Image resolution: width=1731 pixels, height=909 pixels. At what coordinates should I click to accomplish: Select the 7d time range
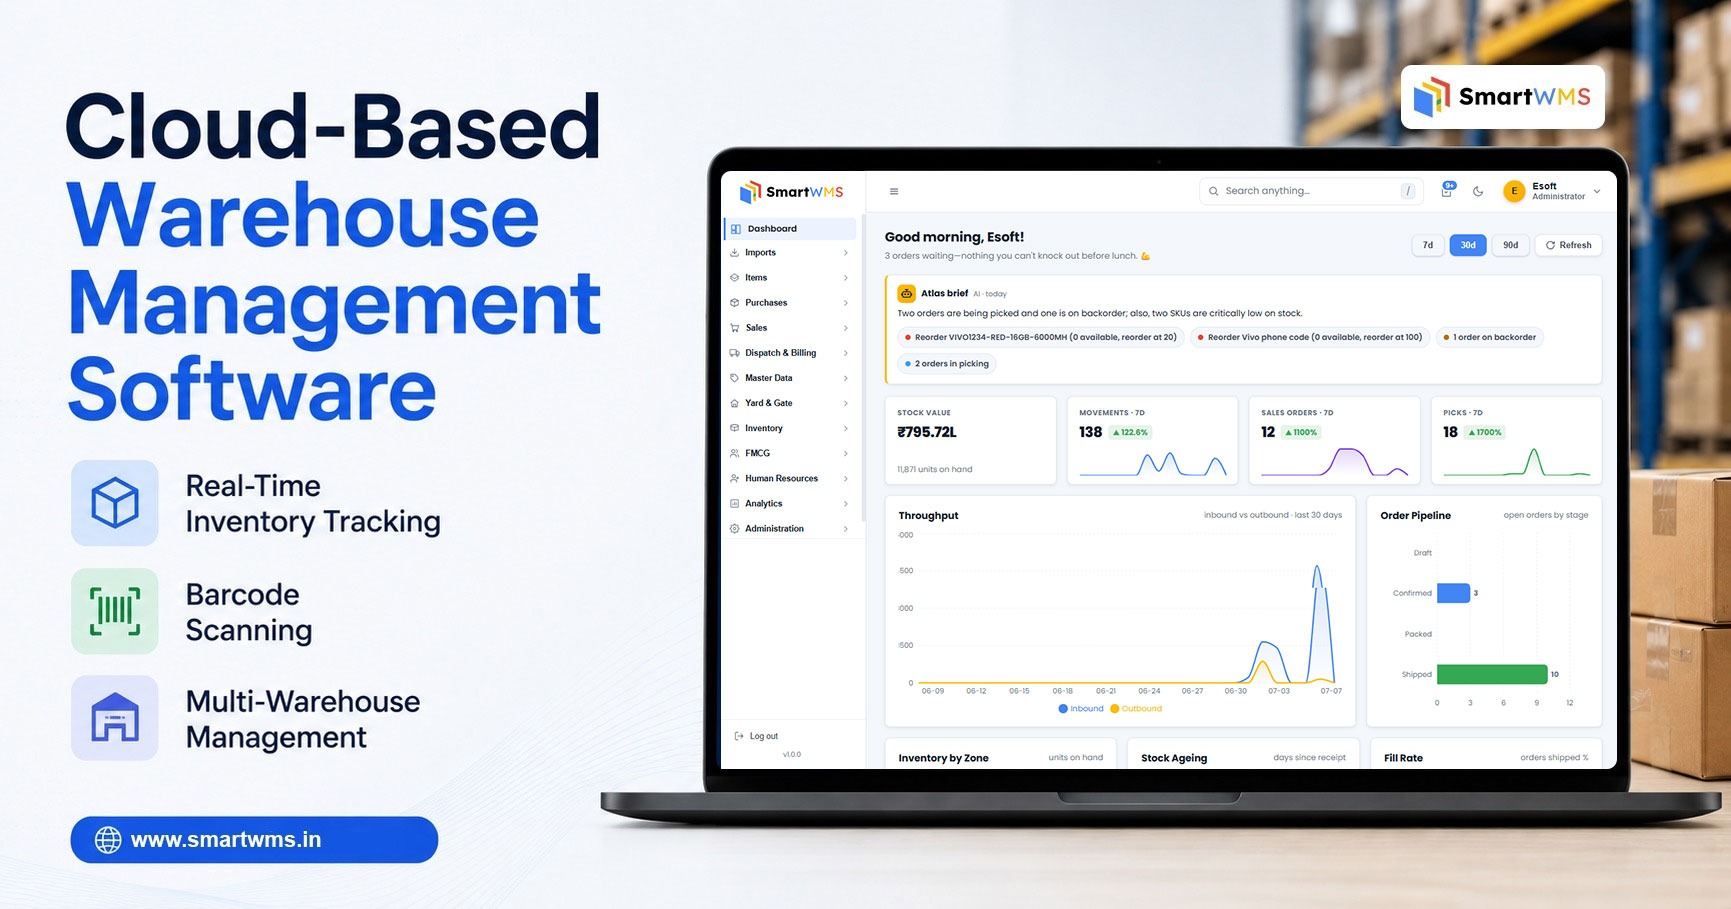coord(1428,245)
